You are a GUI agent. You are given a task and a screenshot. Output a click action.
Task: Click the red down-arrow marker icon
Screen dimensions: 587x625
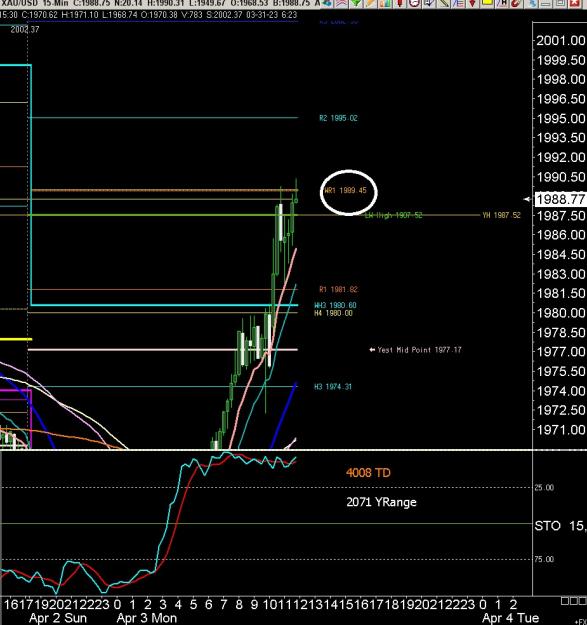(472, 3)
